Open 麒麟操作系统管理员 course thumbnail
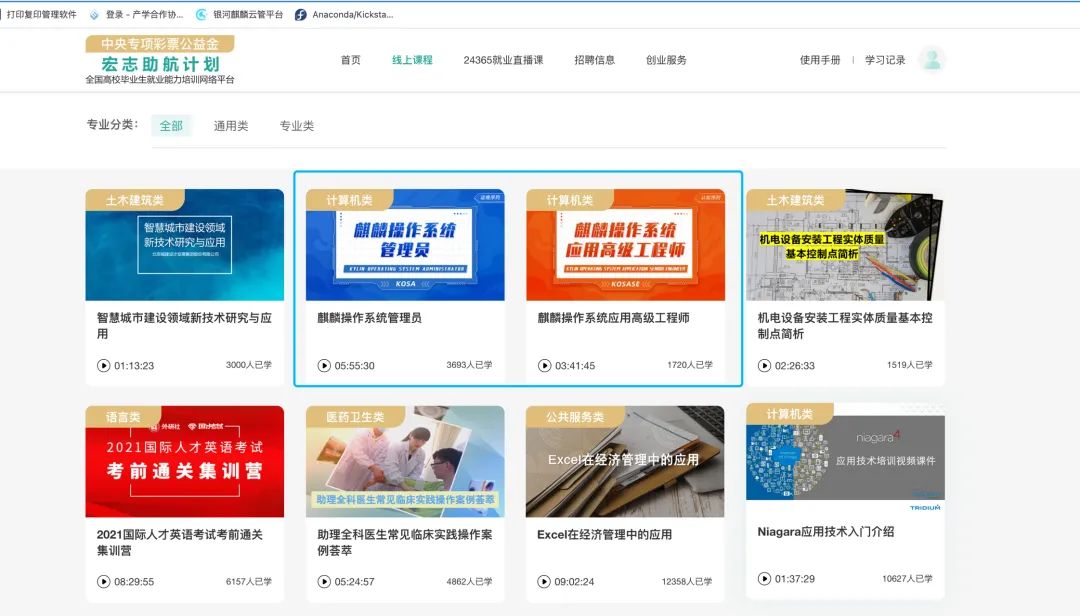Image resolution: width=1080 pixels, height=616 pixels. pos(405,245)
